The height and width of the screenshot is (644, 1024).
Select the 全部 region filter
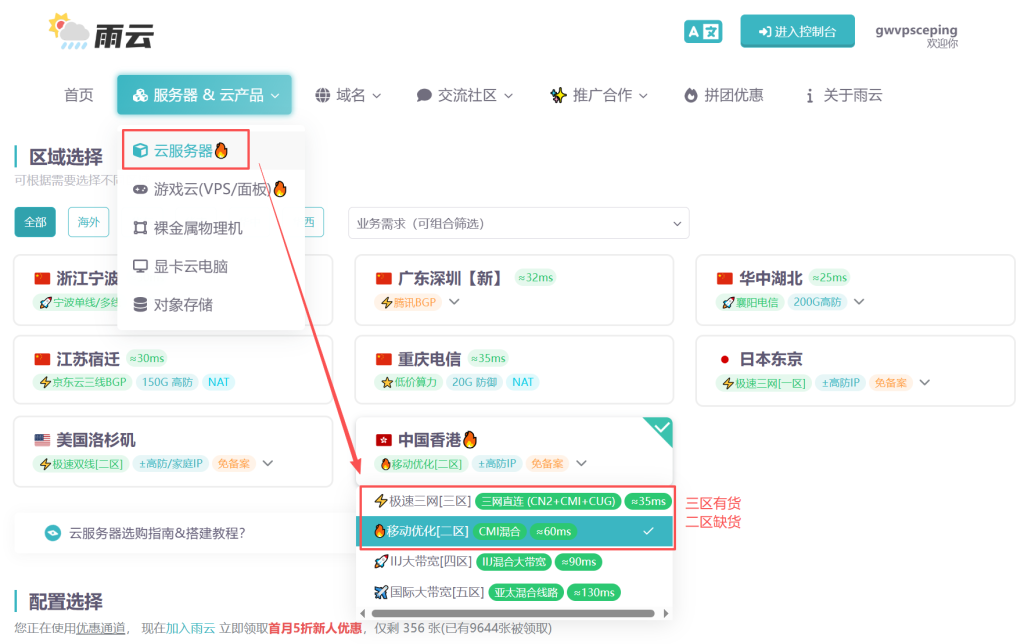(35, 222)
